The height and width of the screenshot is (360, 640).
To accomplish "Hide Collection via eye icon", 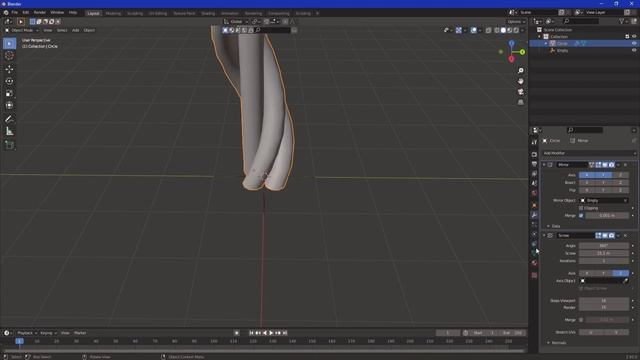I will 634,36.
